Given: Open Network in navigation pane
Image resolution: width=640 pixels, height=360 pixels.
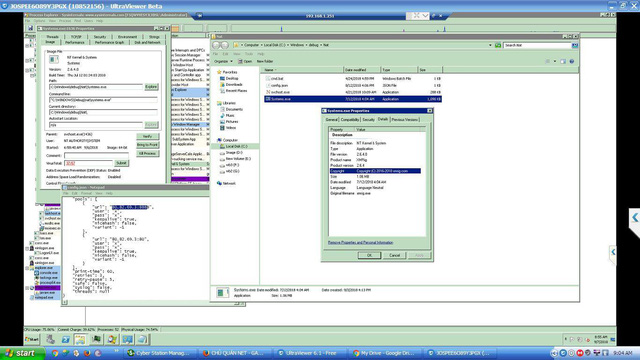Looking at the screenshot, I should click(x=229, y=183).
